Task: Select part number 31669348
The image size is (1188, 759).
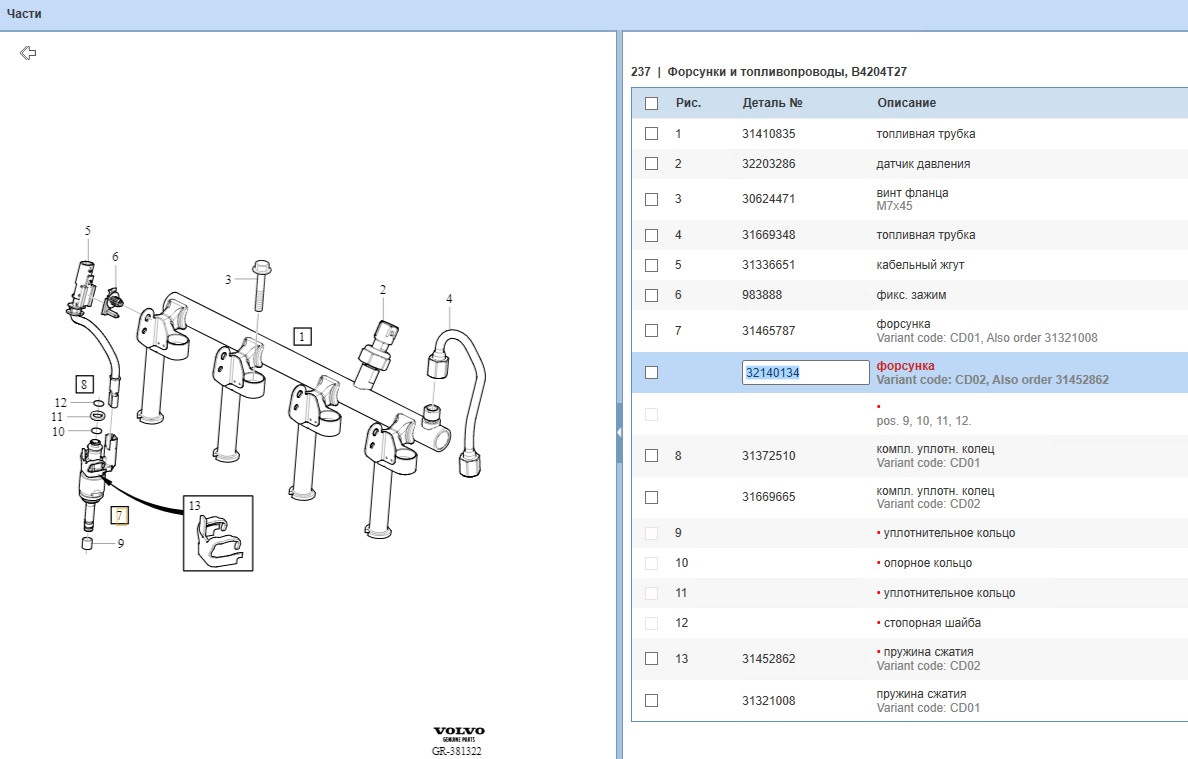Action: pyautogui.click(x=768, y=235)
